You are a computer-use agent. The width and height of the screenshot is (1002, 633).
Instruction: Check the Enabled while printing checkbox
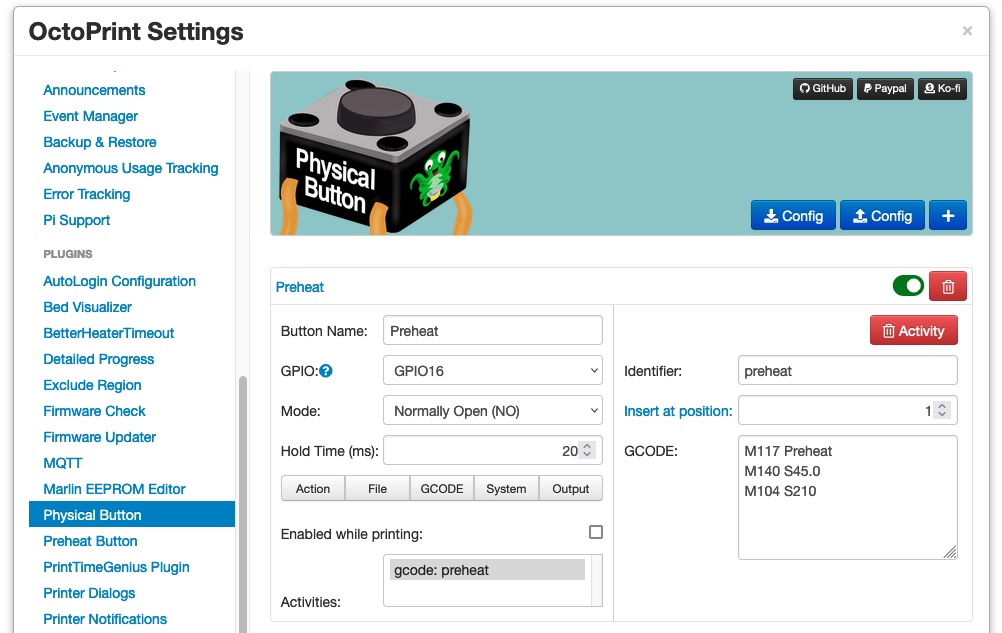[596, 533]
